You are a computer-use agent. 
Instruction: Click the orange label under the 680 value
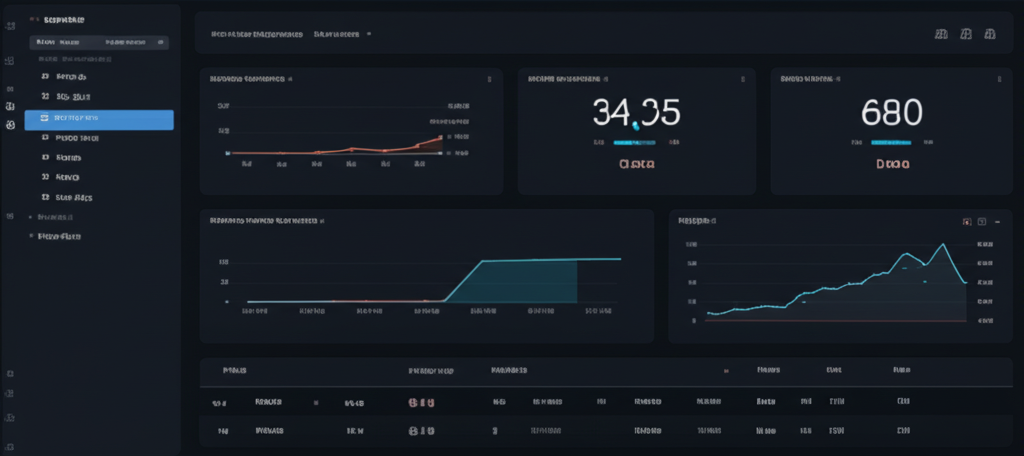[x=892, y=163]
